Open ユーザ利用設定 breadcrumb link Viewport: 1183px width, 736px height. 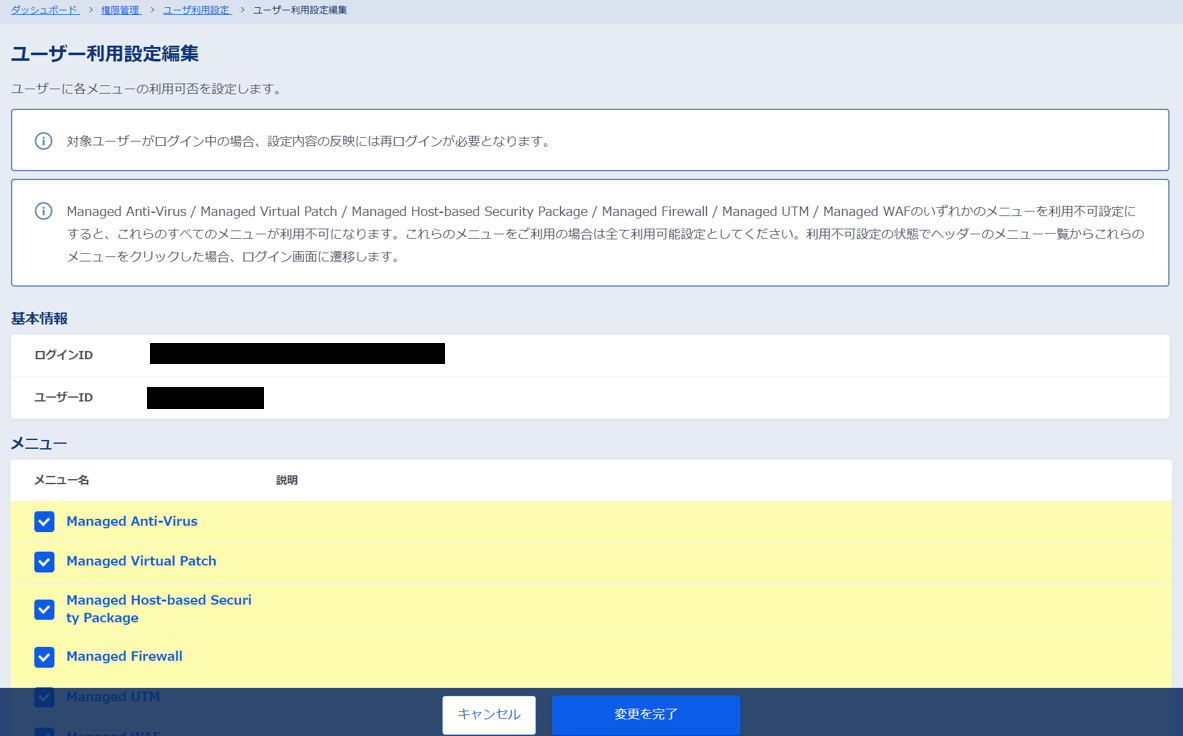[x=197, y=10]
